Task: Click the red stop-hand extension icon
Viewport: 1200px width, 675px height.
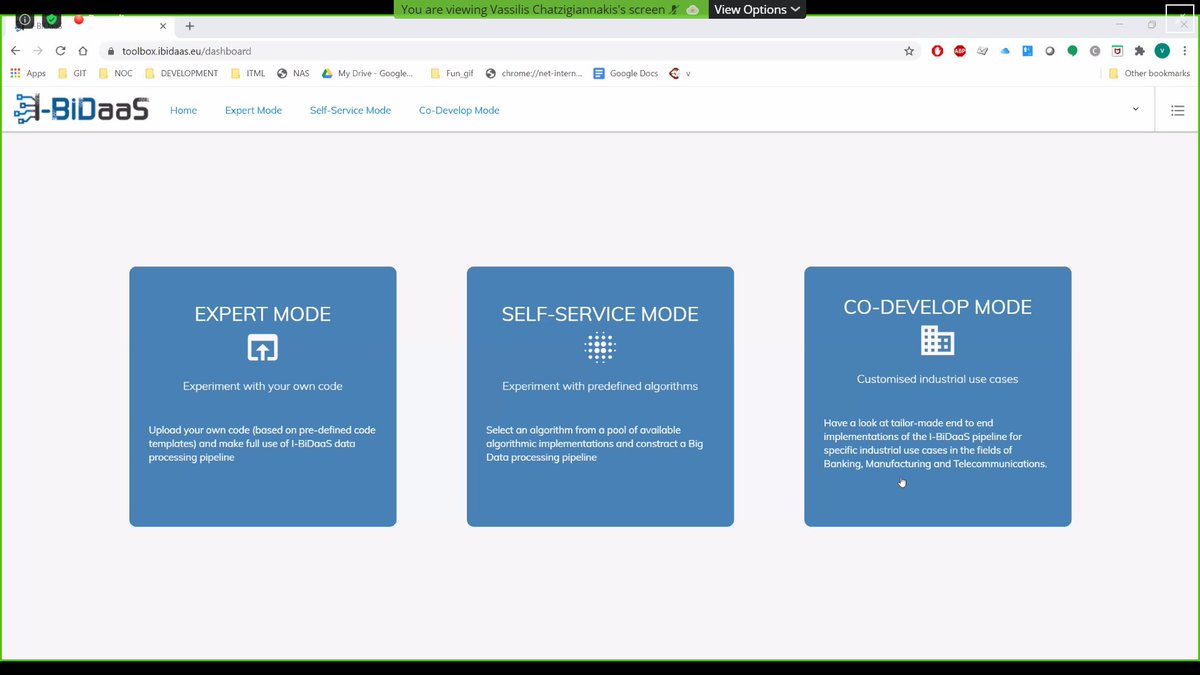Action: point(937,51)
